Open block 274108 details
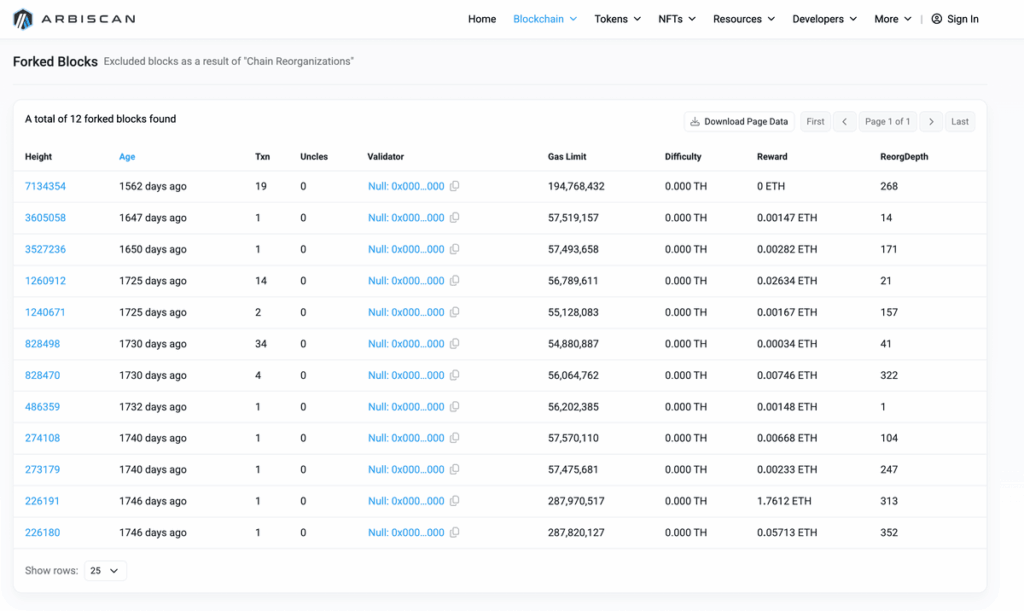Image resolution: width=1024 pixels, height=611 pixels. (42, 438)
